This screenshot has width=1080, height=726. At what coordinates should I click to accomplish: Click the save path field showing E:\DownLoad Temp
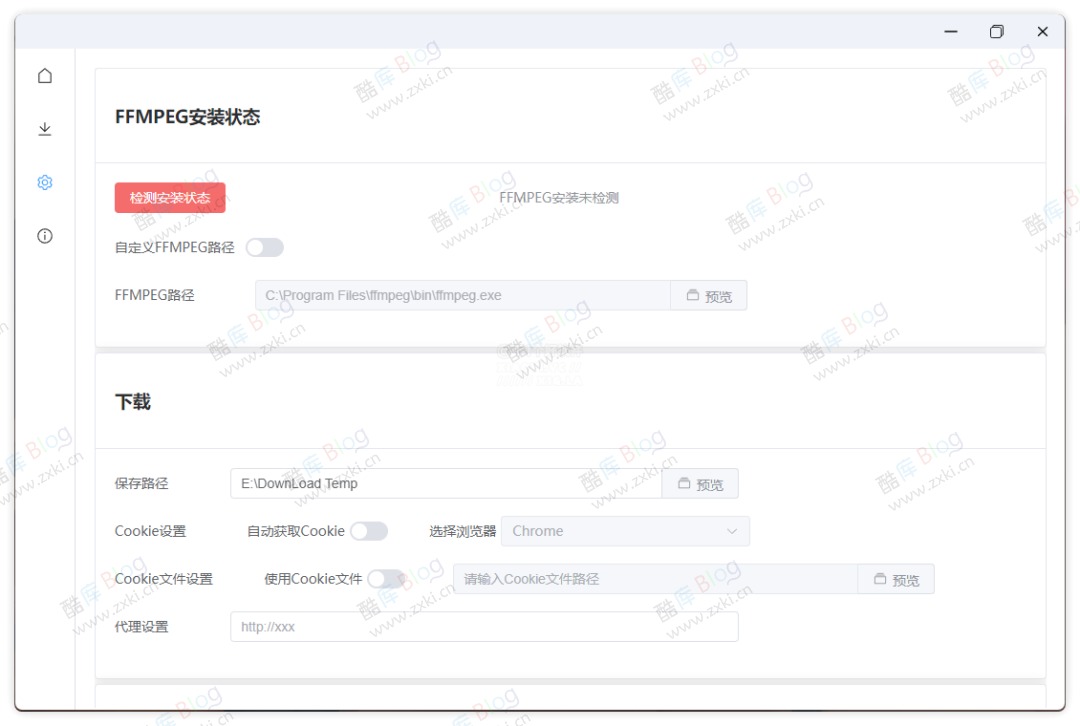tap(445, 483)
